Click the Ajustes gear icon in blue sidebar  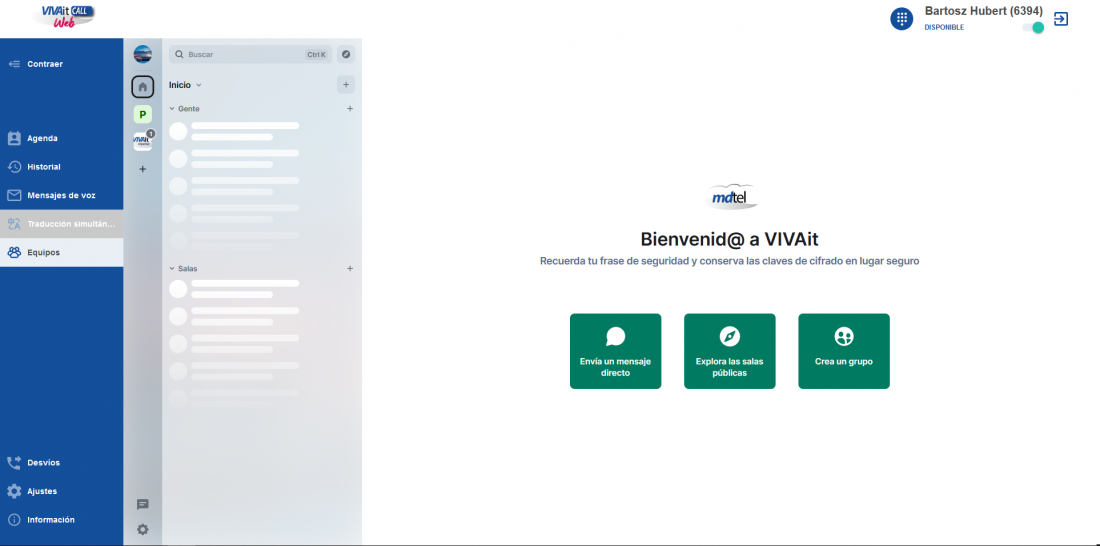tap(14, 491)
